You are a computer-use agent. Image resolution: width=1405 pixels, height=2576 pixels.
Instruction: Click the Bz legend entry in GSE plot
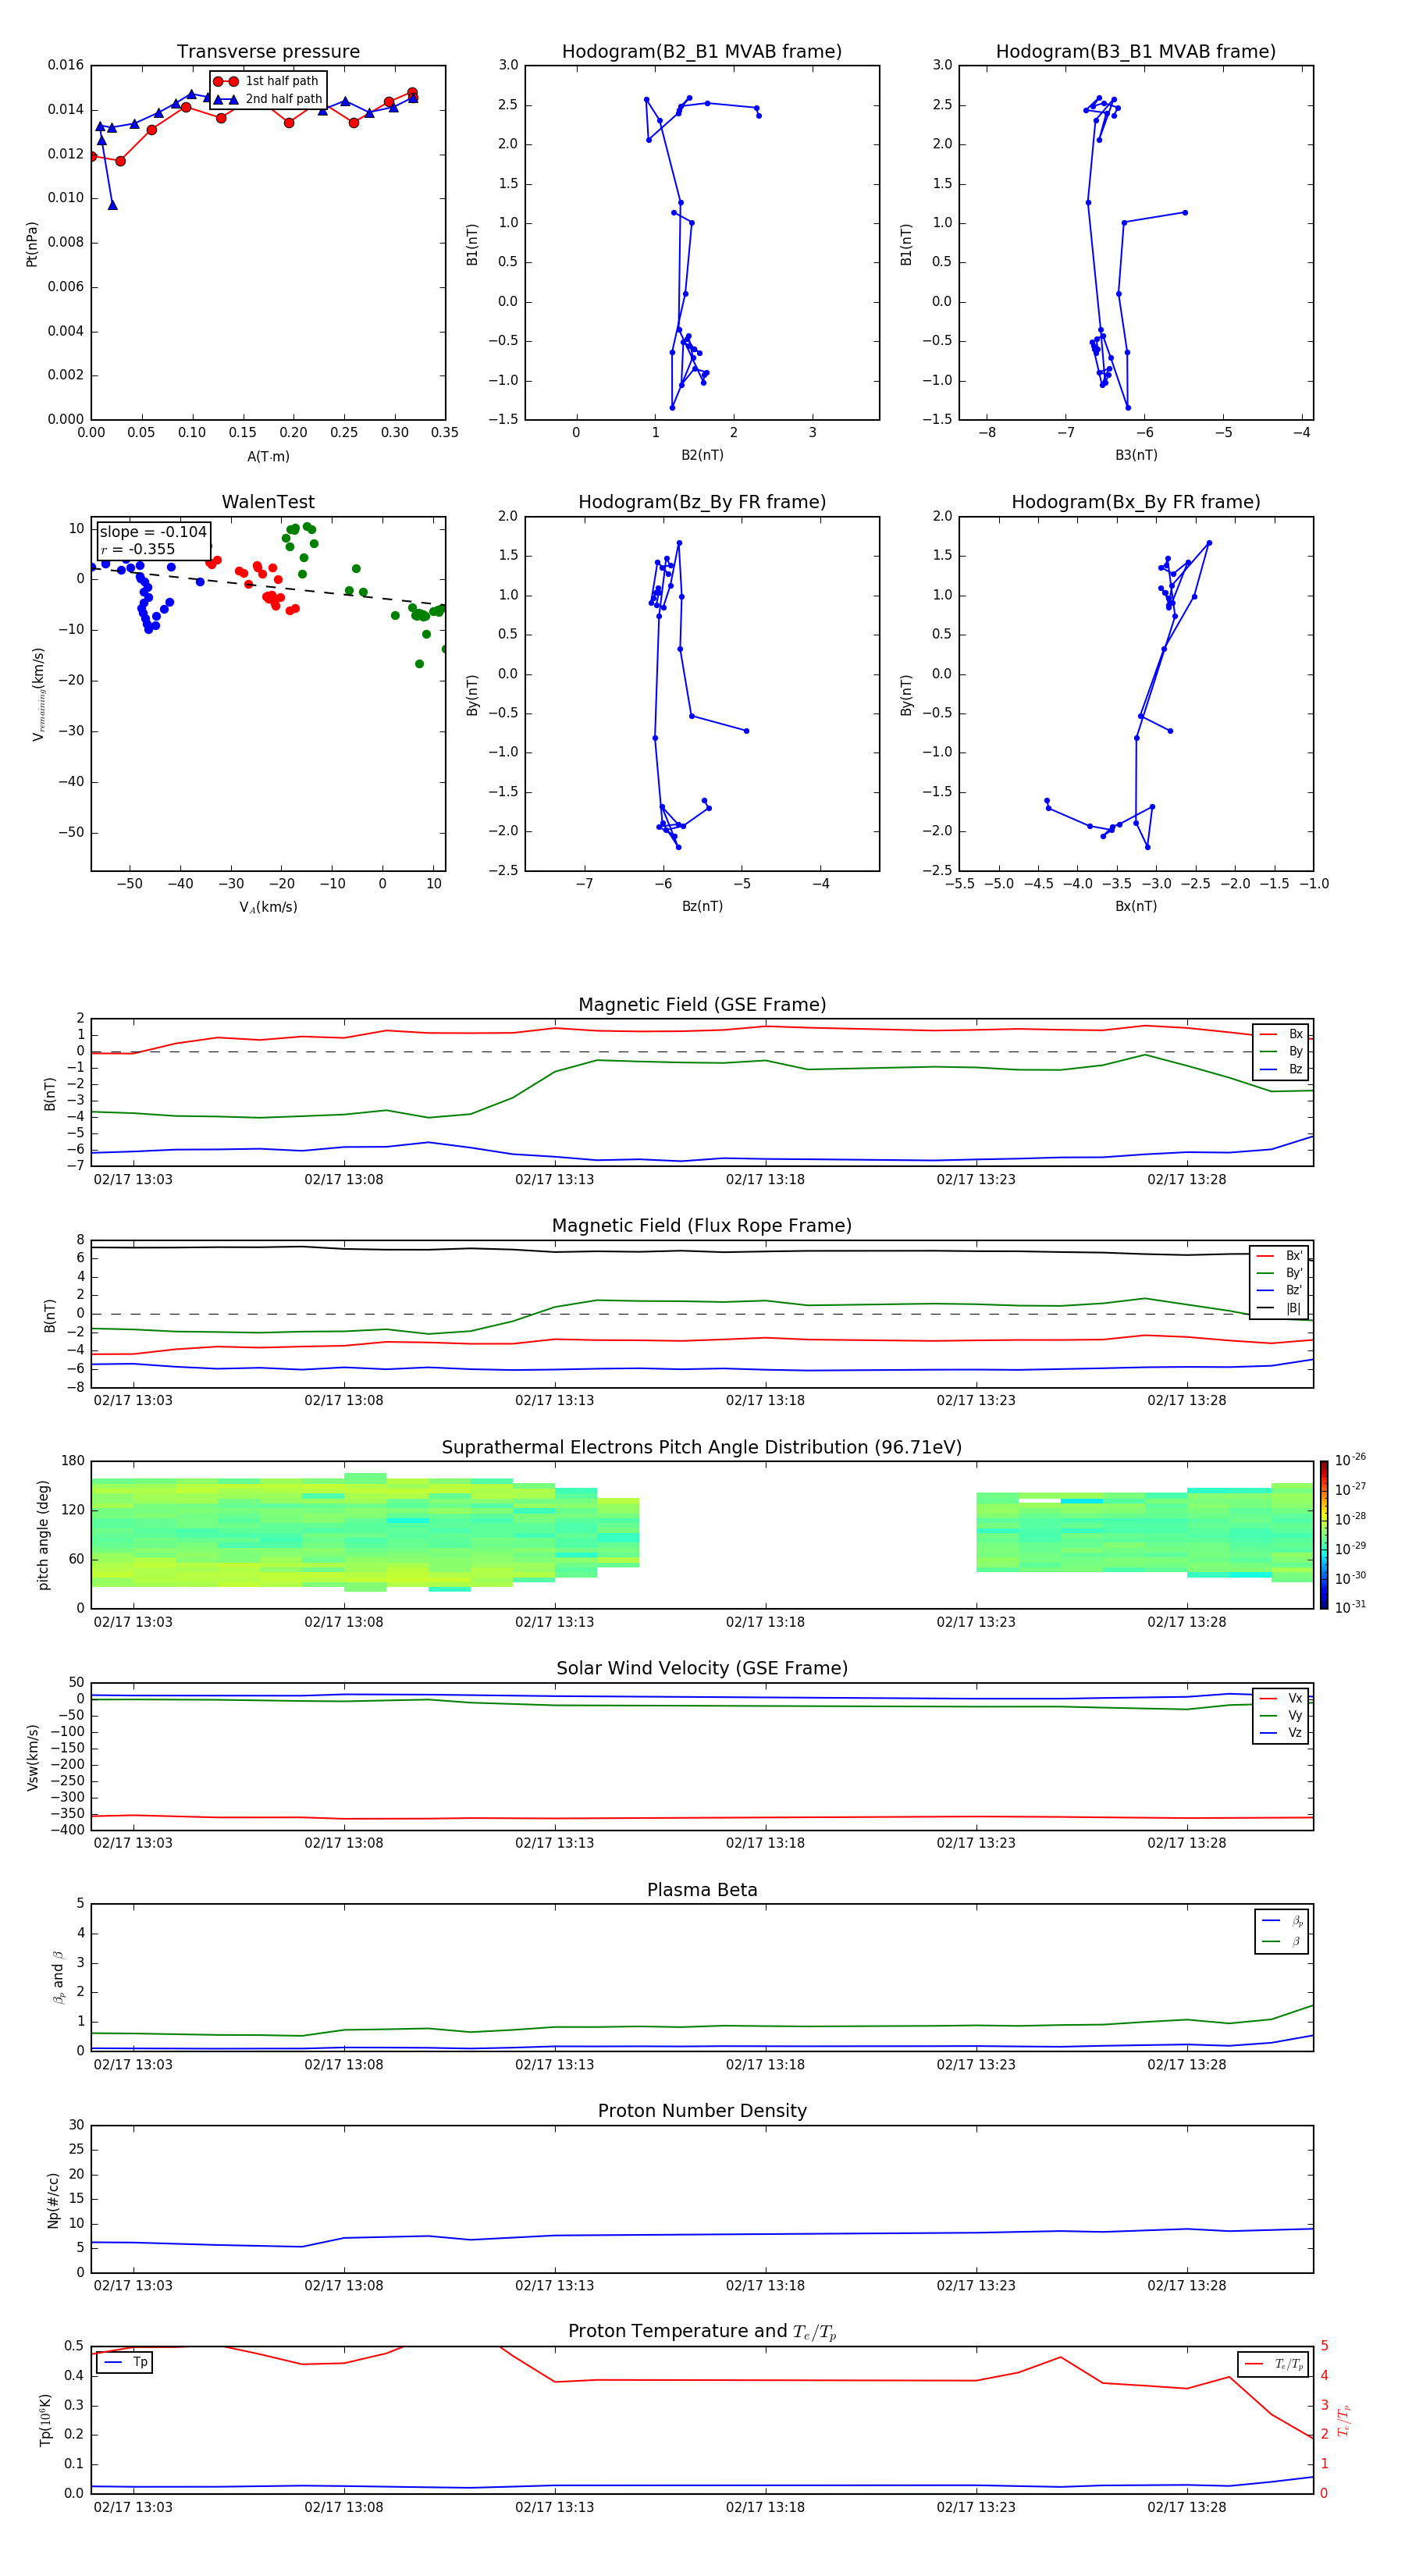click(x=1281, y=1069)
